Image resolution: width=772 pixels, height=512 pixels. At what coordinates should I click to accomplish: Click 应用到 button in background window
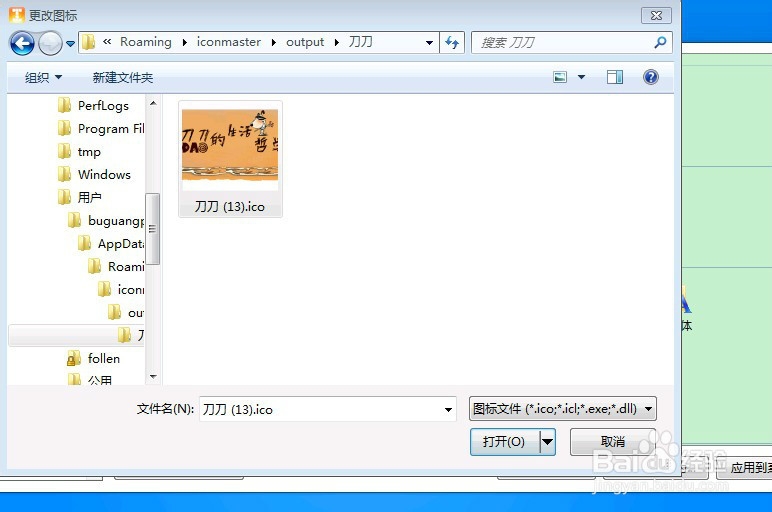pos(744,467)
